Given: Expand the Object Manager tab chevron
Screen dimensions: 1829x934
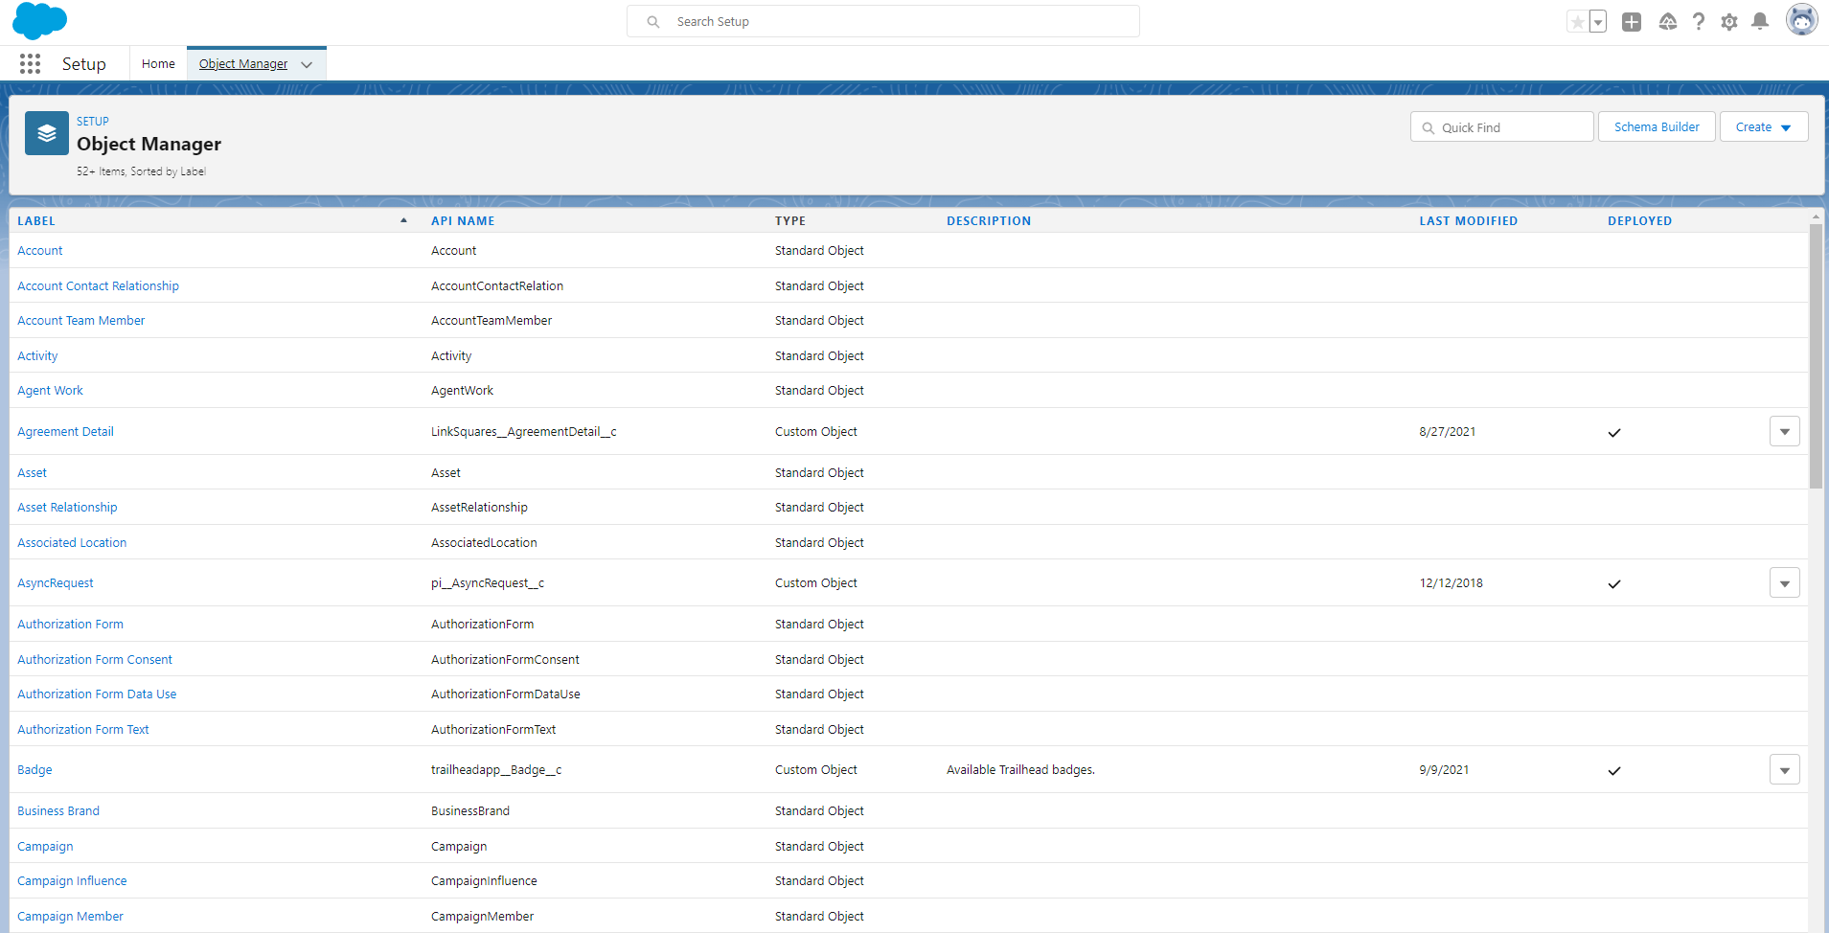Looking at the screenshot, I should coord(307,65).
